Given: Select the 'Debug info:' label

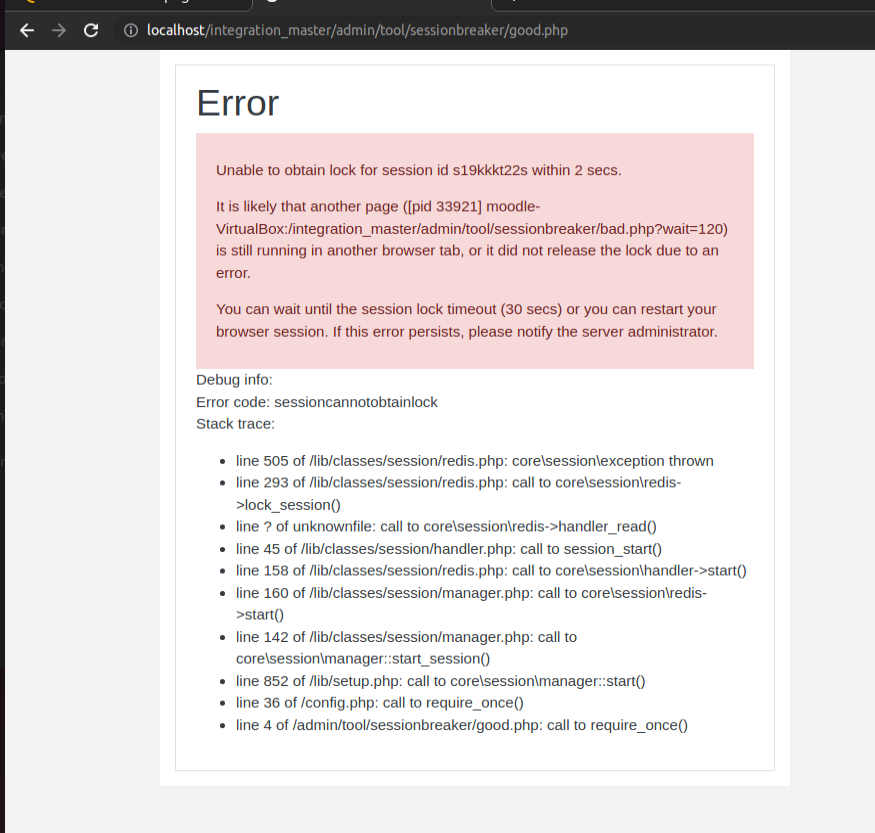Looking at the screenshot, I should pyautogui.click(x=234, y=380).
